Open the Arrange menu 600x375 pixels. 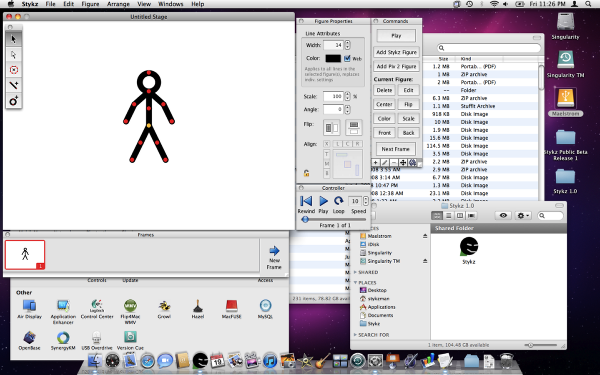(118, 4)
